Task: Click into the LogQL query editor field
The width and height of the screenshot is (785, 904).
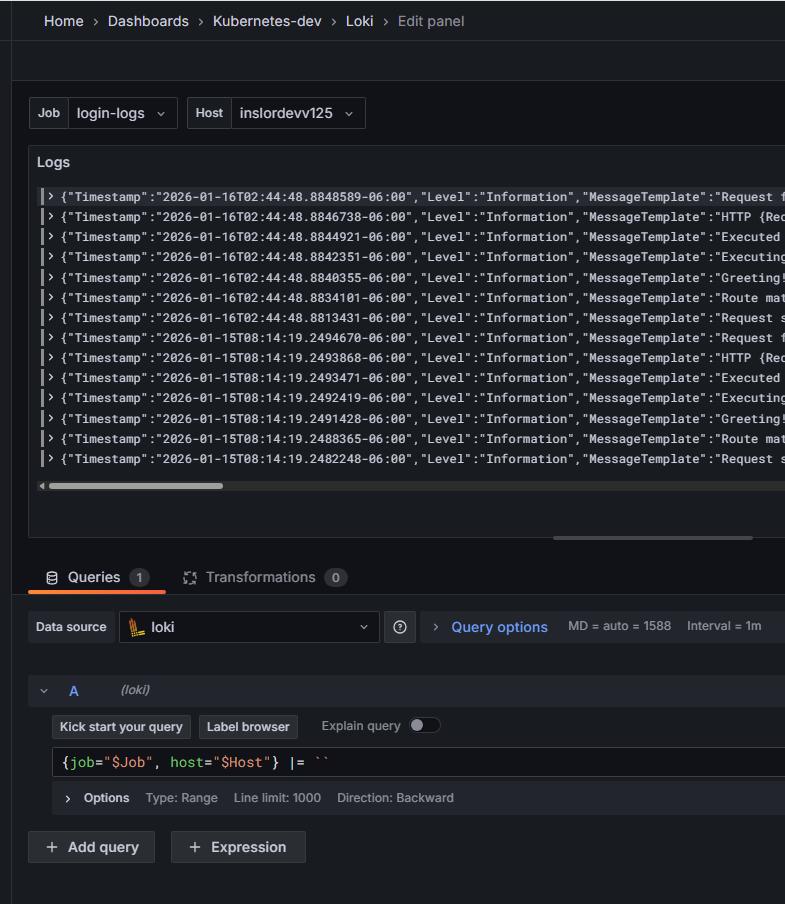Action: click(x=418, y=762)
